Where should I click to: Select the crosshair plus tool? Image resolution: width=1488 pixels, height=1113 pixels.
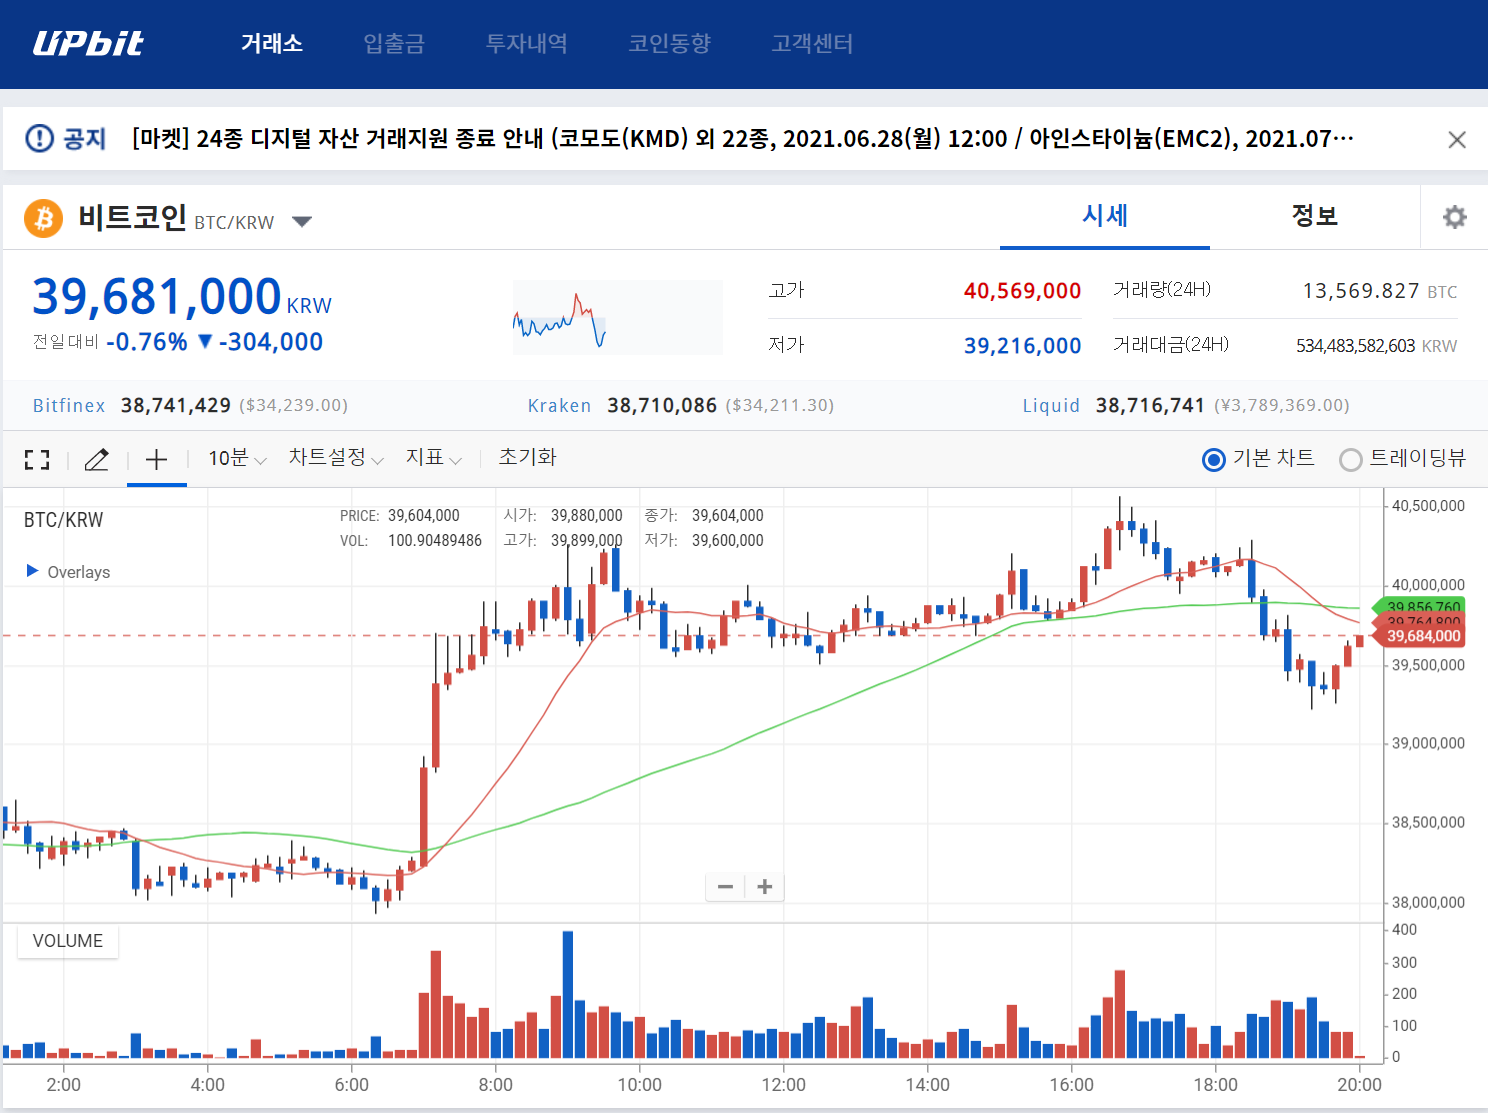(156, 459)
